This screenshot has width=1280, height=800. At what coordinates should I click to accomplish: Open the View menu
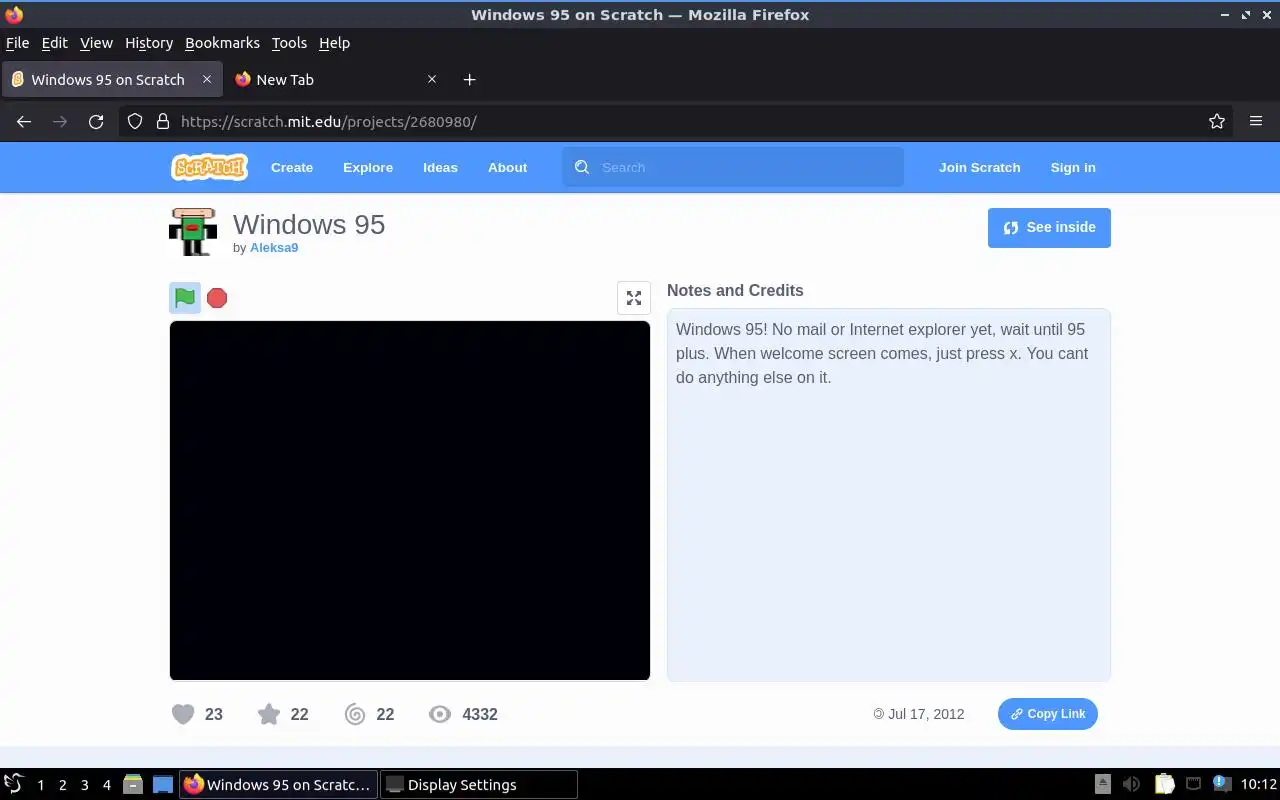pos(96,43)
